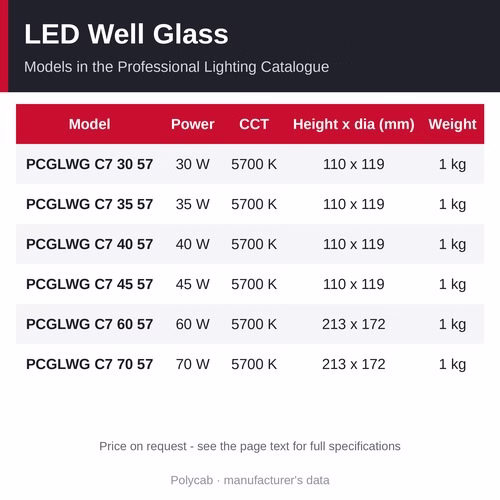Select the Weight column header
Viewport: 500px width, 500px height.
452,125
